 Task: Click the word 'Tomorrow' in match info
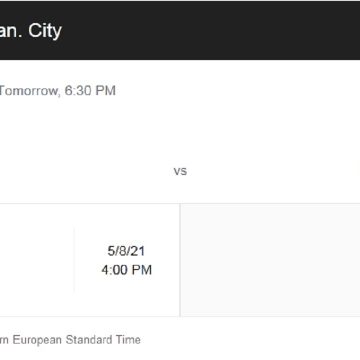tap(29, 91)
